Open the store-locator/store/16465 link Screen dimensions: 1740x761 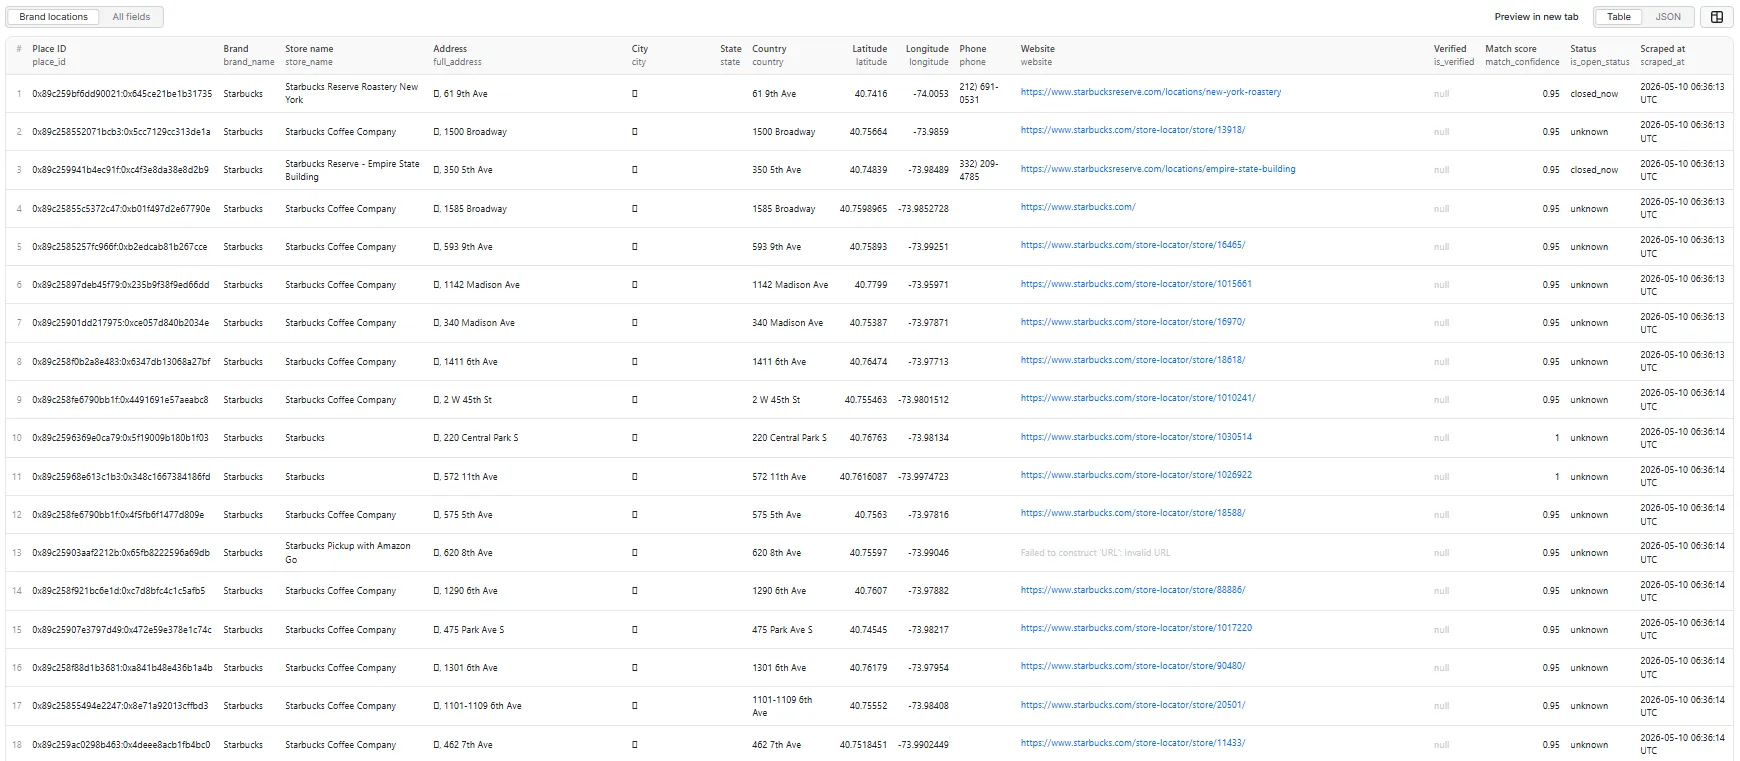coord(1132,245)
